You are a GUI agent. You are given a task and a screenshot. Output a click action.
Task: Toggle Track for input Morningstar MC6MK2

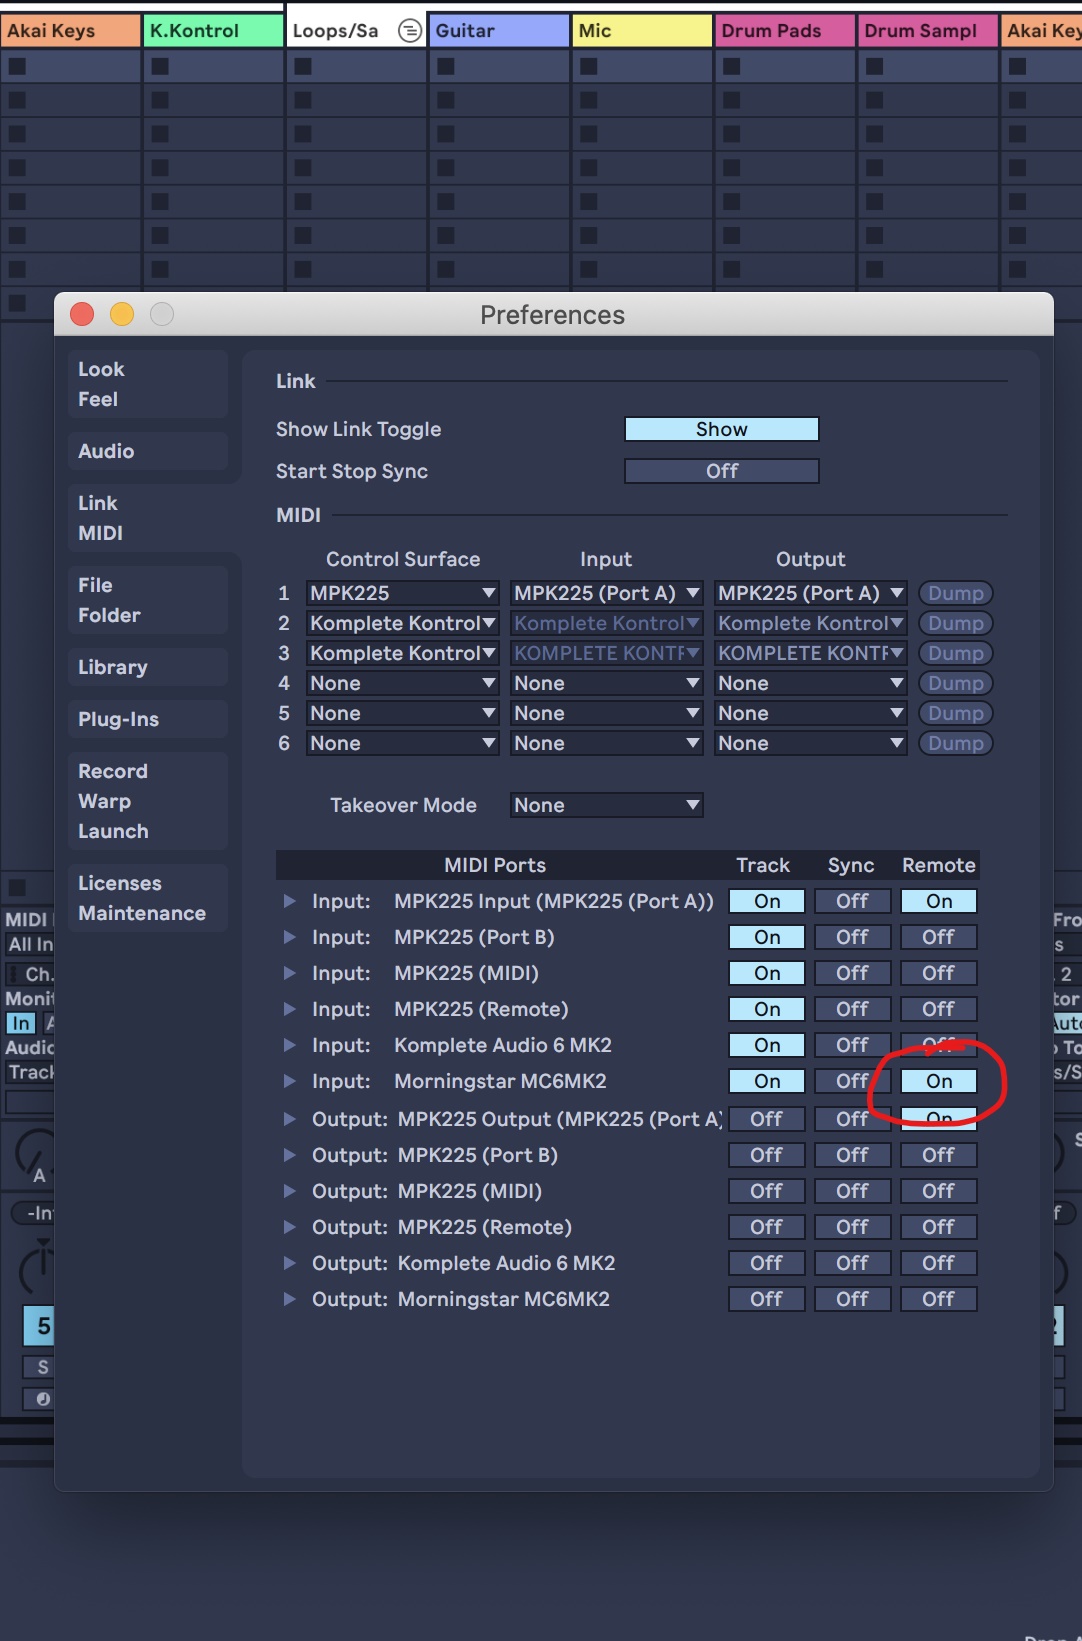point(767,1081)
